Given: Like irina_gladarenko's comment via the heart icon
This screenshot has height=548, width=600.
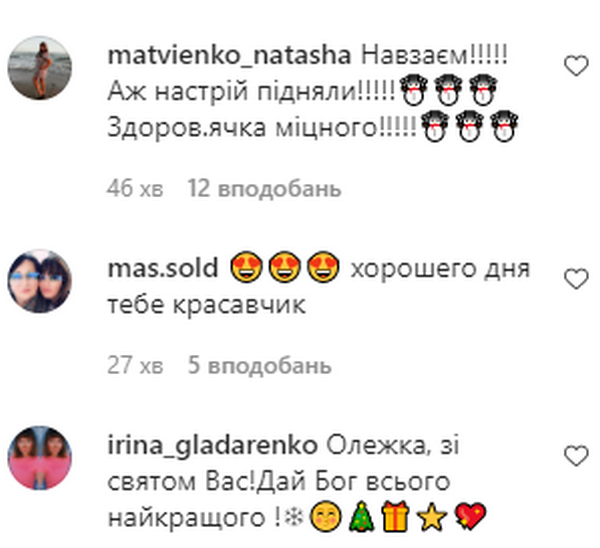Looking at the screenshot, I should coord(576,455).
